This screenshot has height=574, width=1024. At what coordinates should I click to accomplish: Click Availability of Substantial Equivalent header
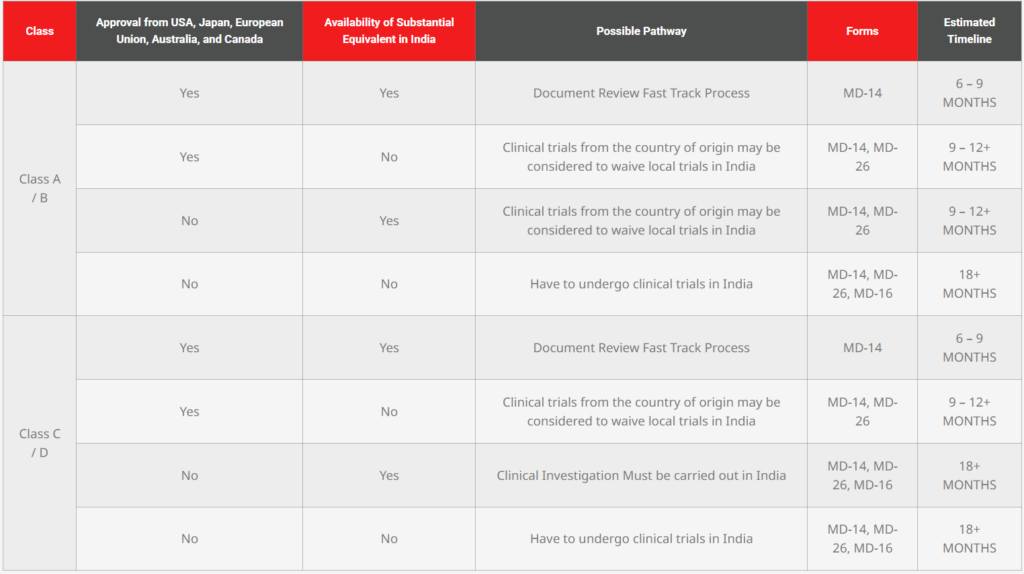point(389,31)
